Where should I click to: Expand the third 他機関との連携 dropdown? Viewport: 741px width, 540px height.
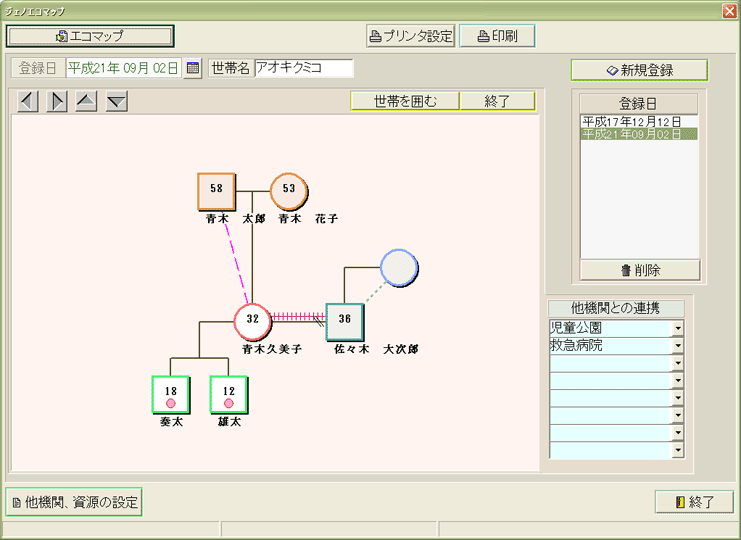tap(678, 363)
